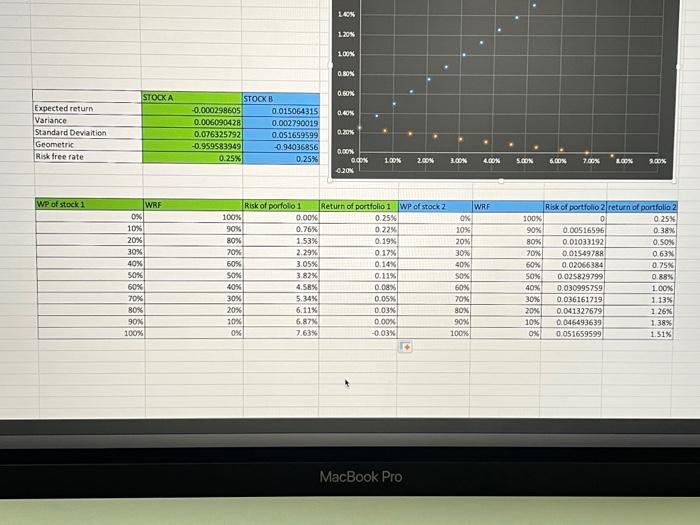Select portfolio 2 risk cell 0.00516596
Viewport: 700px width, 525px height.
click(x=574, y=231)
